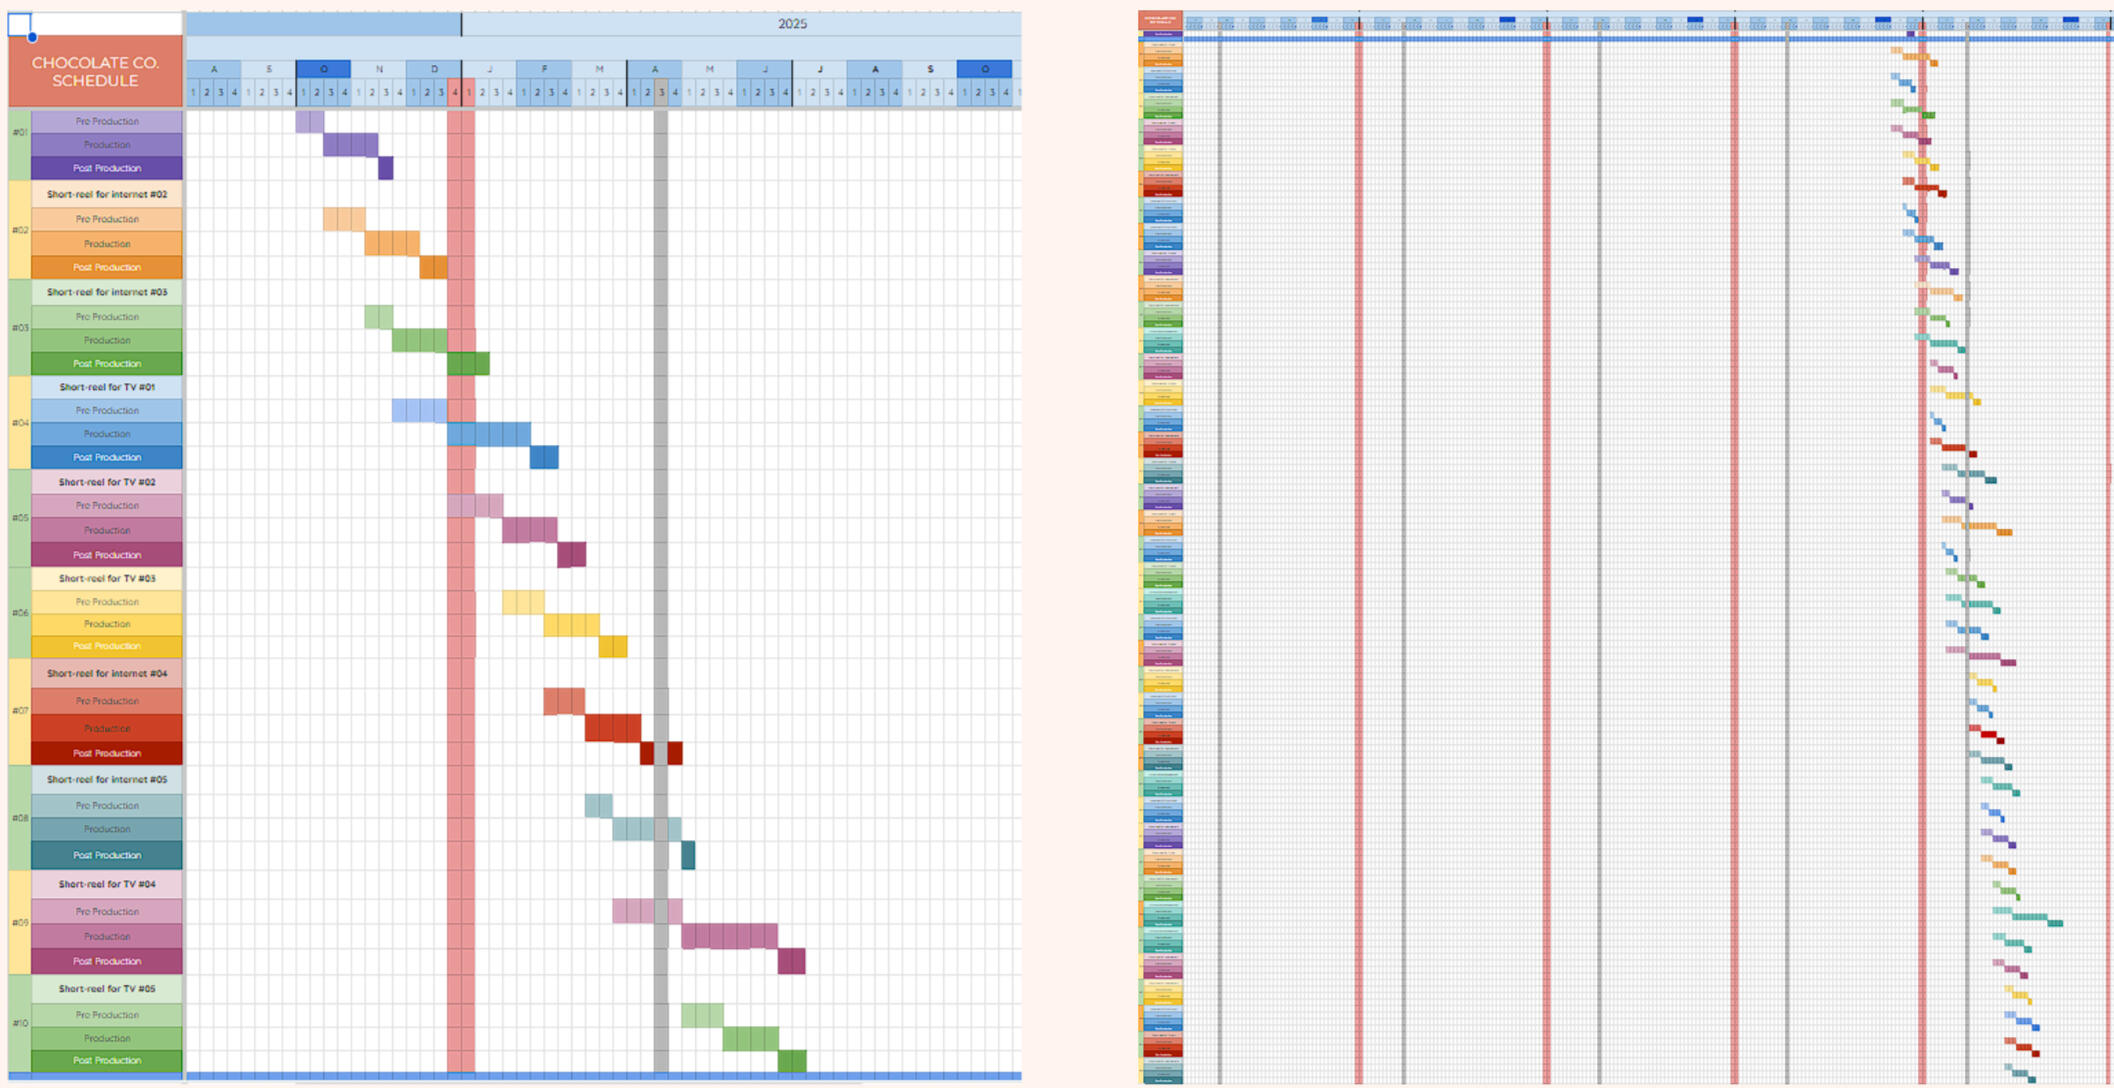Click the #09 project number cell
The height and width of the screenshot is (1088, 2114).
pos(20,922)
